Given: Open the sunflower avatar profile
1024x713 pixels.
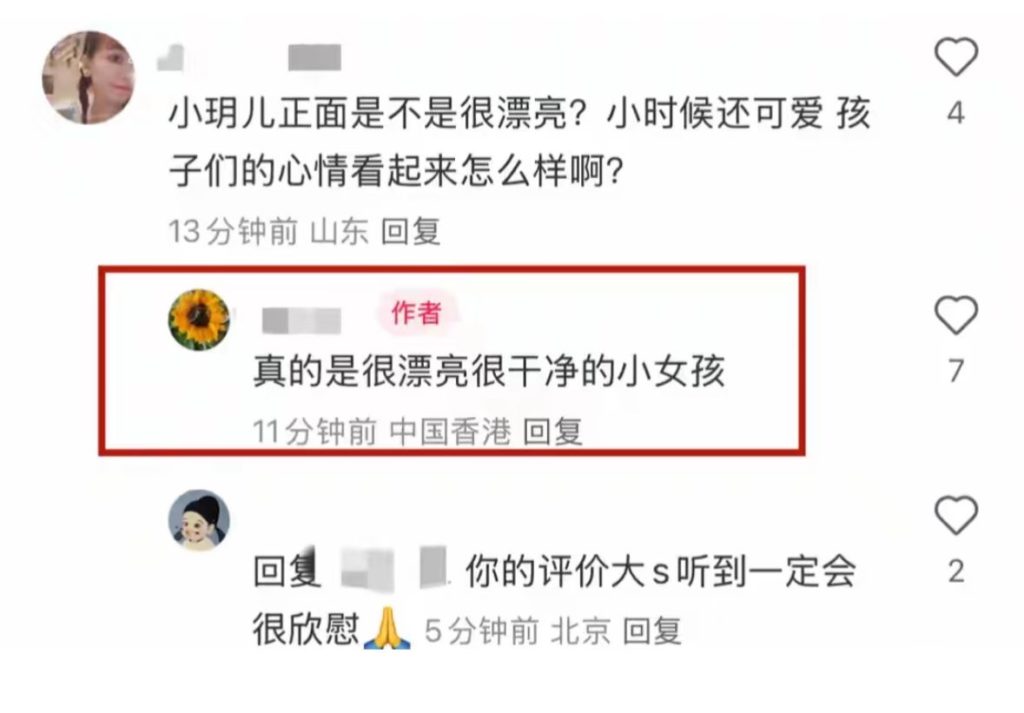Looking at the screenshot, I should click(x=199, y=319).
